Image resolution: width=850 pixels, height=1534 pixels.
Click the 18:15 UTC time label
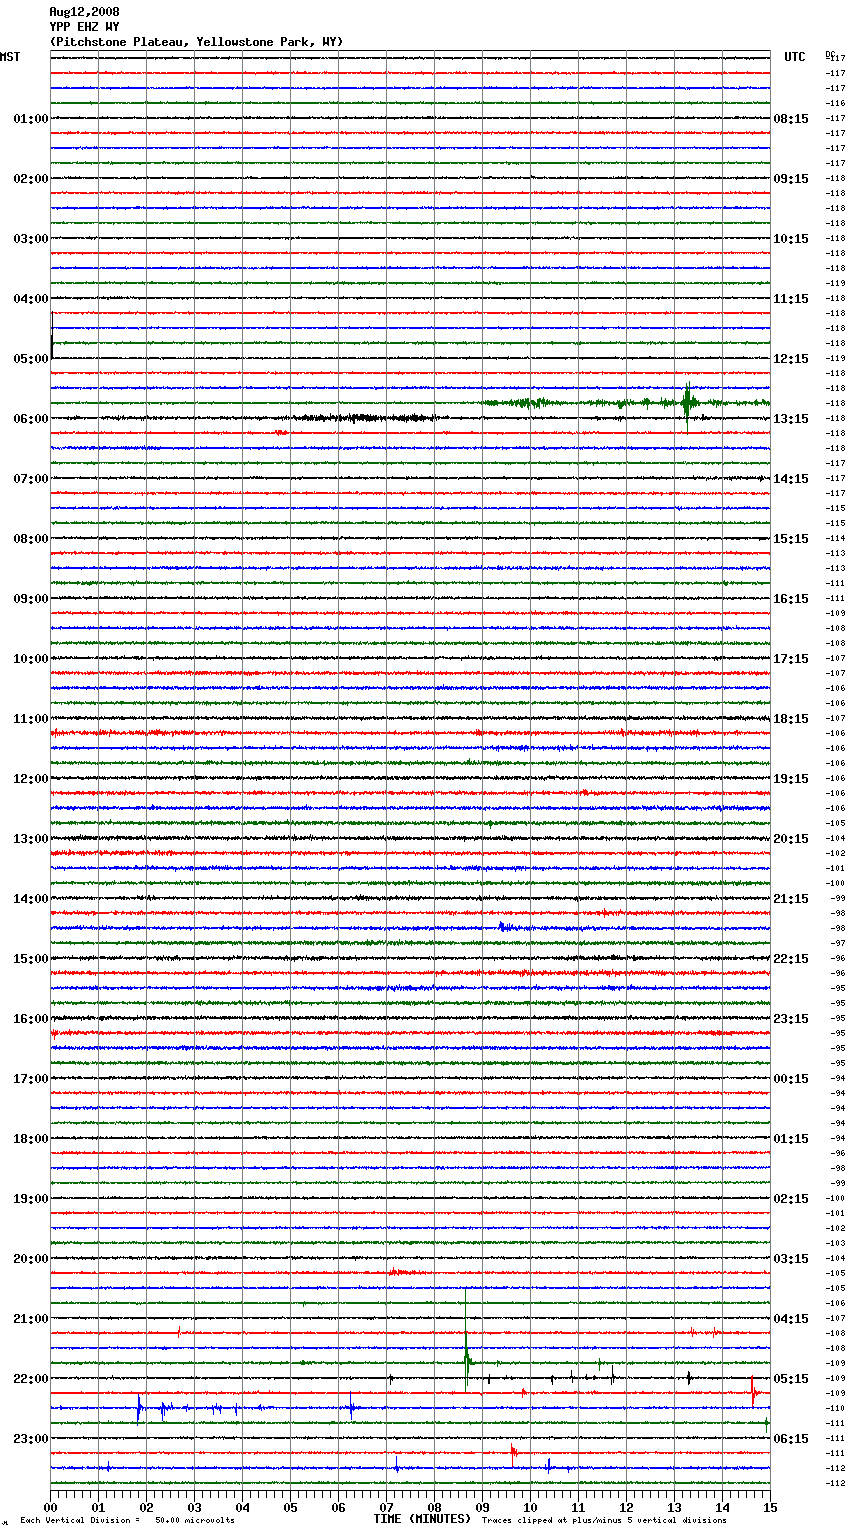pos(791,719)
